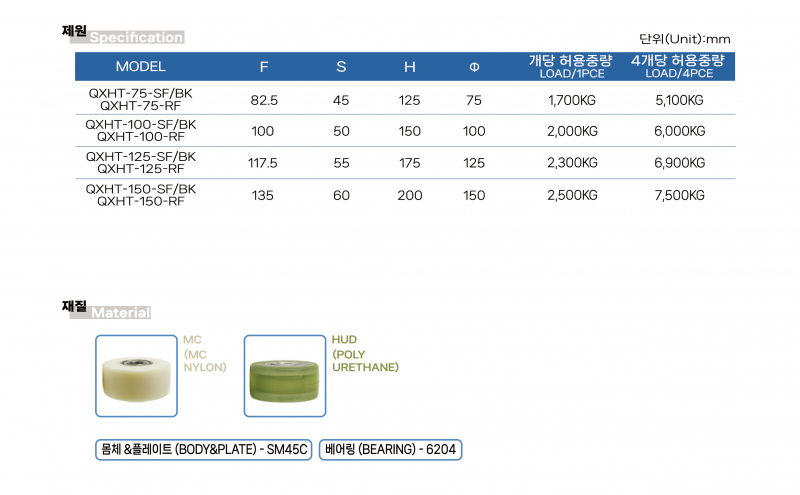
Task: Select the 60 S value
Action: [341, 195]
